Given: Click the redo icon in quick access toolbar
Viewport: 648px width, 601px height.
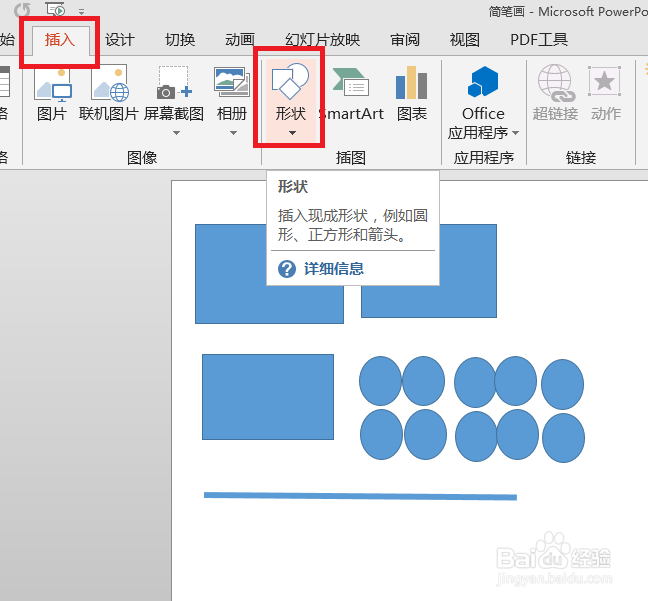Looking at the screenshot, I should coord(22,10).
